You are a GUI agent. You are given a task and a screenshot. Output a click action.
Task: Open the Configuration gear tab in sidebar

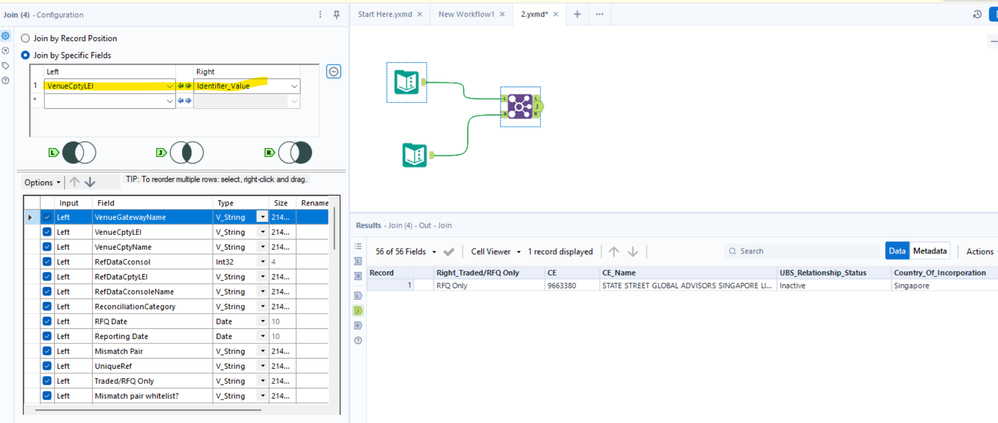(x=6, y=37)
